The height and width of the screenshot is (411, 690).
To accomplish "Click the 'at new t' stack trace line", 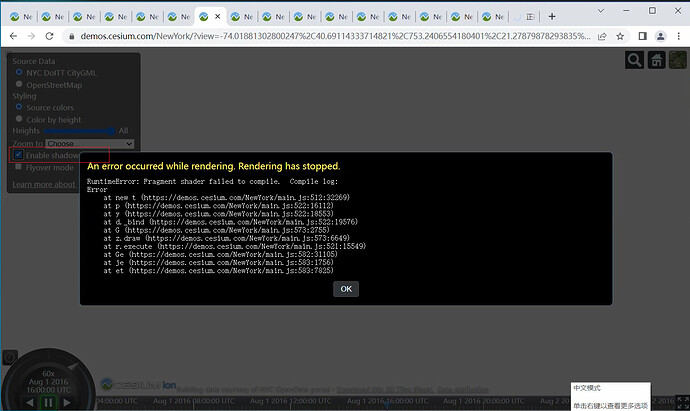I will pyautogui.click(x=227, y=198).
